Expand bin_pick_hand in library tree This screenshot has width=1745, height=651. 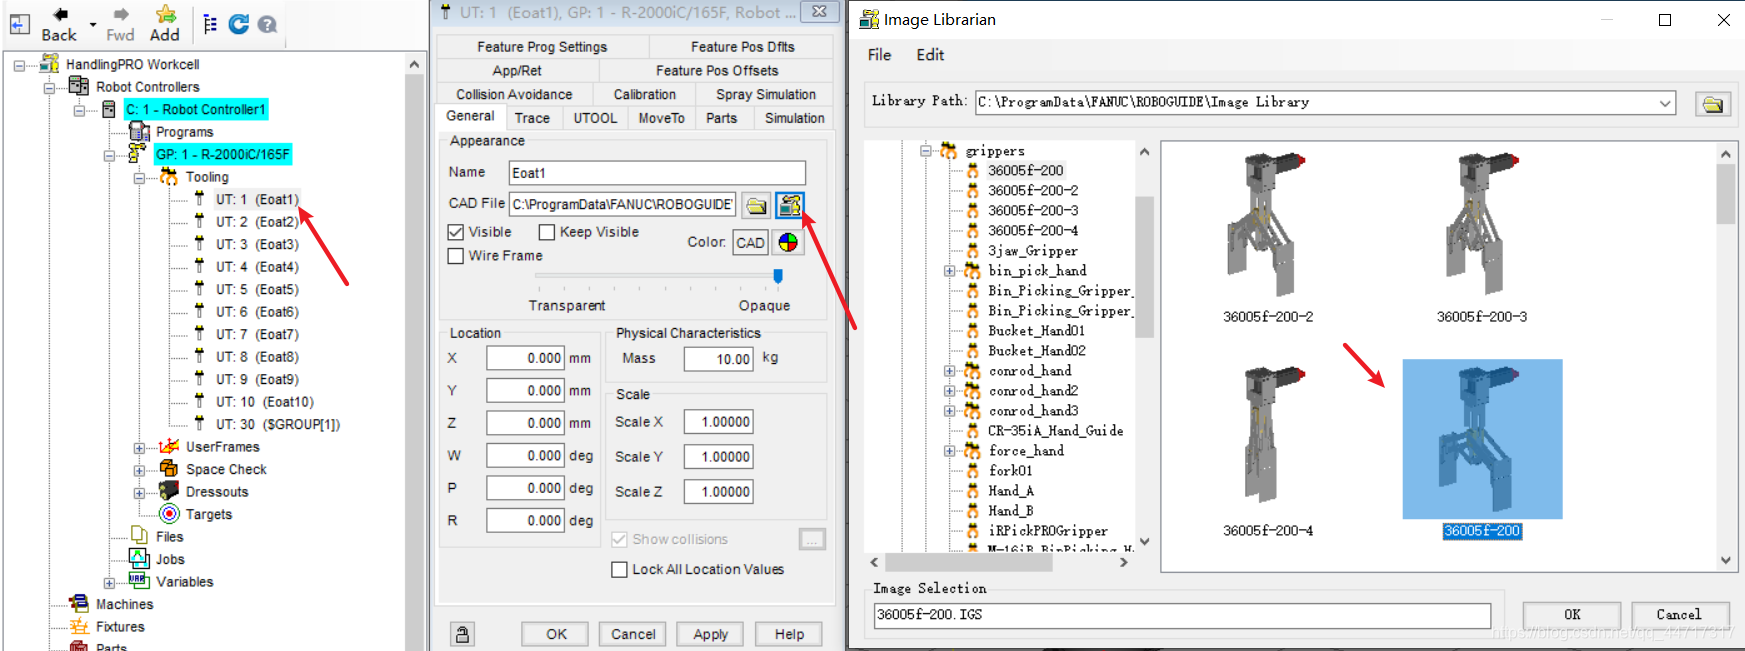(949, 271)
